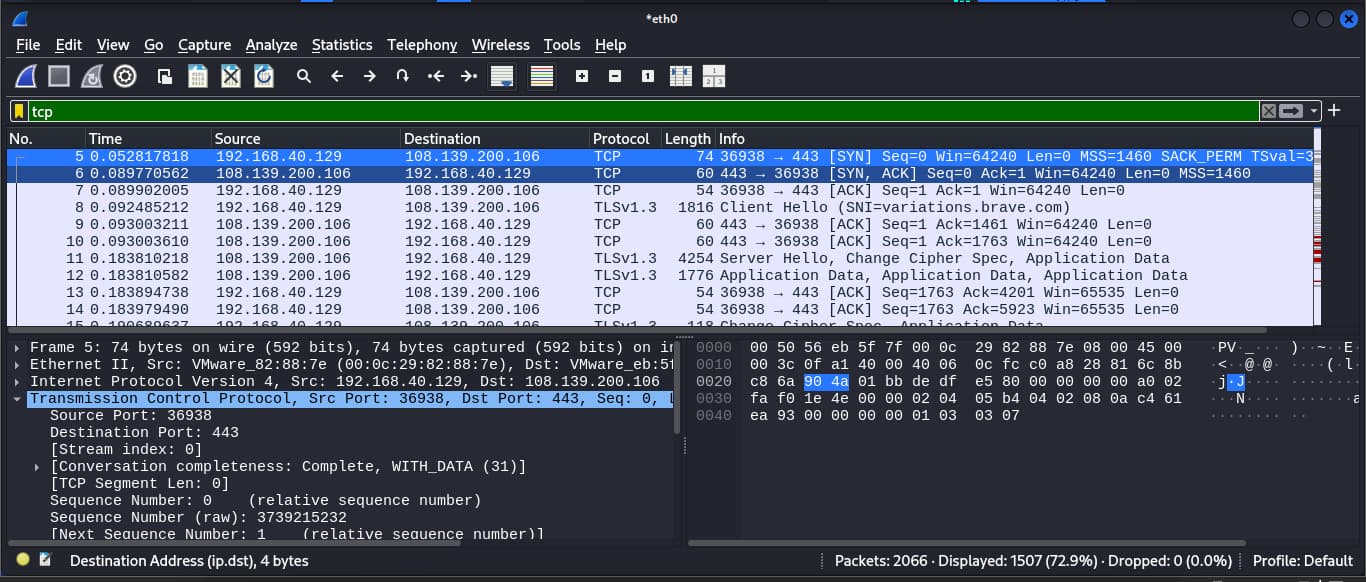Viewport: 1366px width, 582px height.
Task: Clear the display filter
Action: (1268, 111)
